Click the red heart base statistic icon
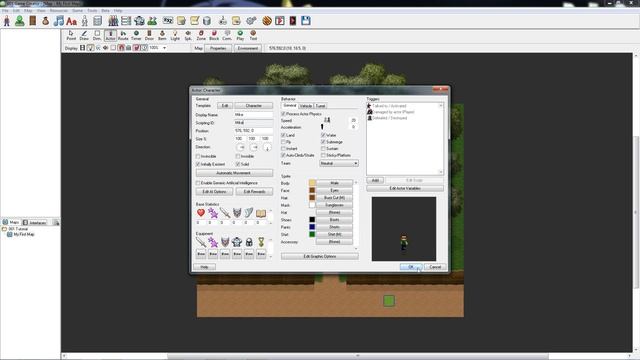Viewport: 640px width, 360px height. pos(201,213)
